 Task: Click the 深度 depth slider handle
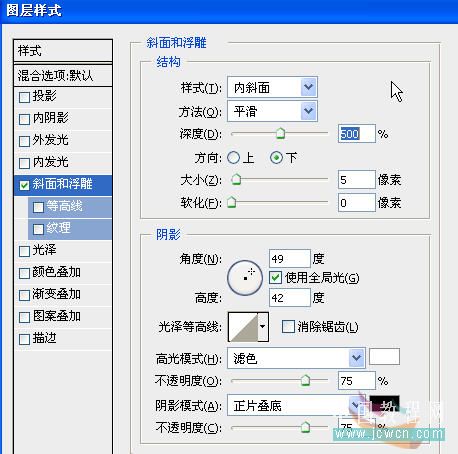[281, 133]
